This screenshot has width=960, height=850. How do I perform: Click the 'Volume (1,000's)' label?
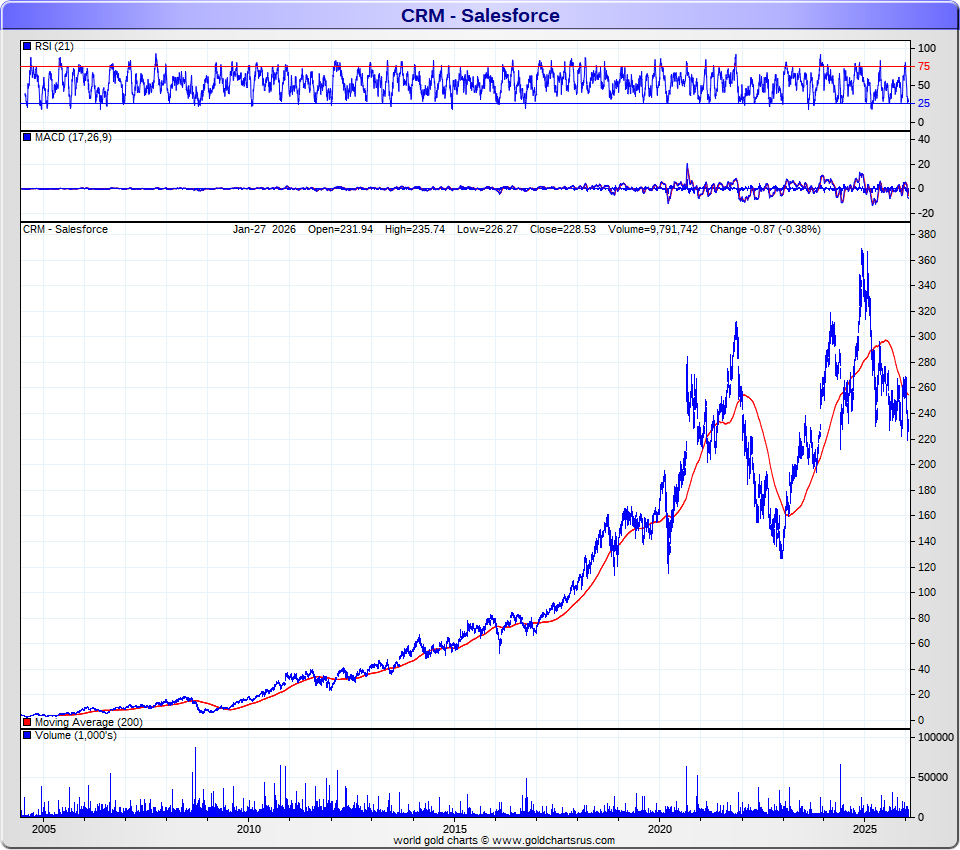(75, 735)
